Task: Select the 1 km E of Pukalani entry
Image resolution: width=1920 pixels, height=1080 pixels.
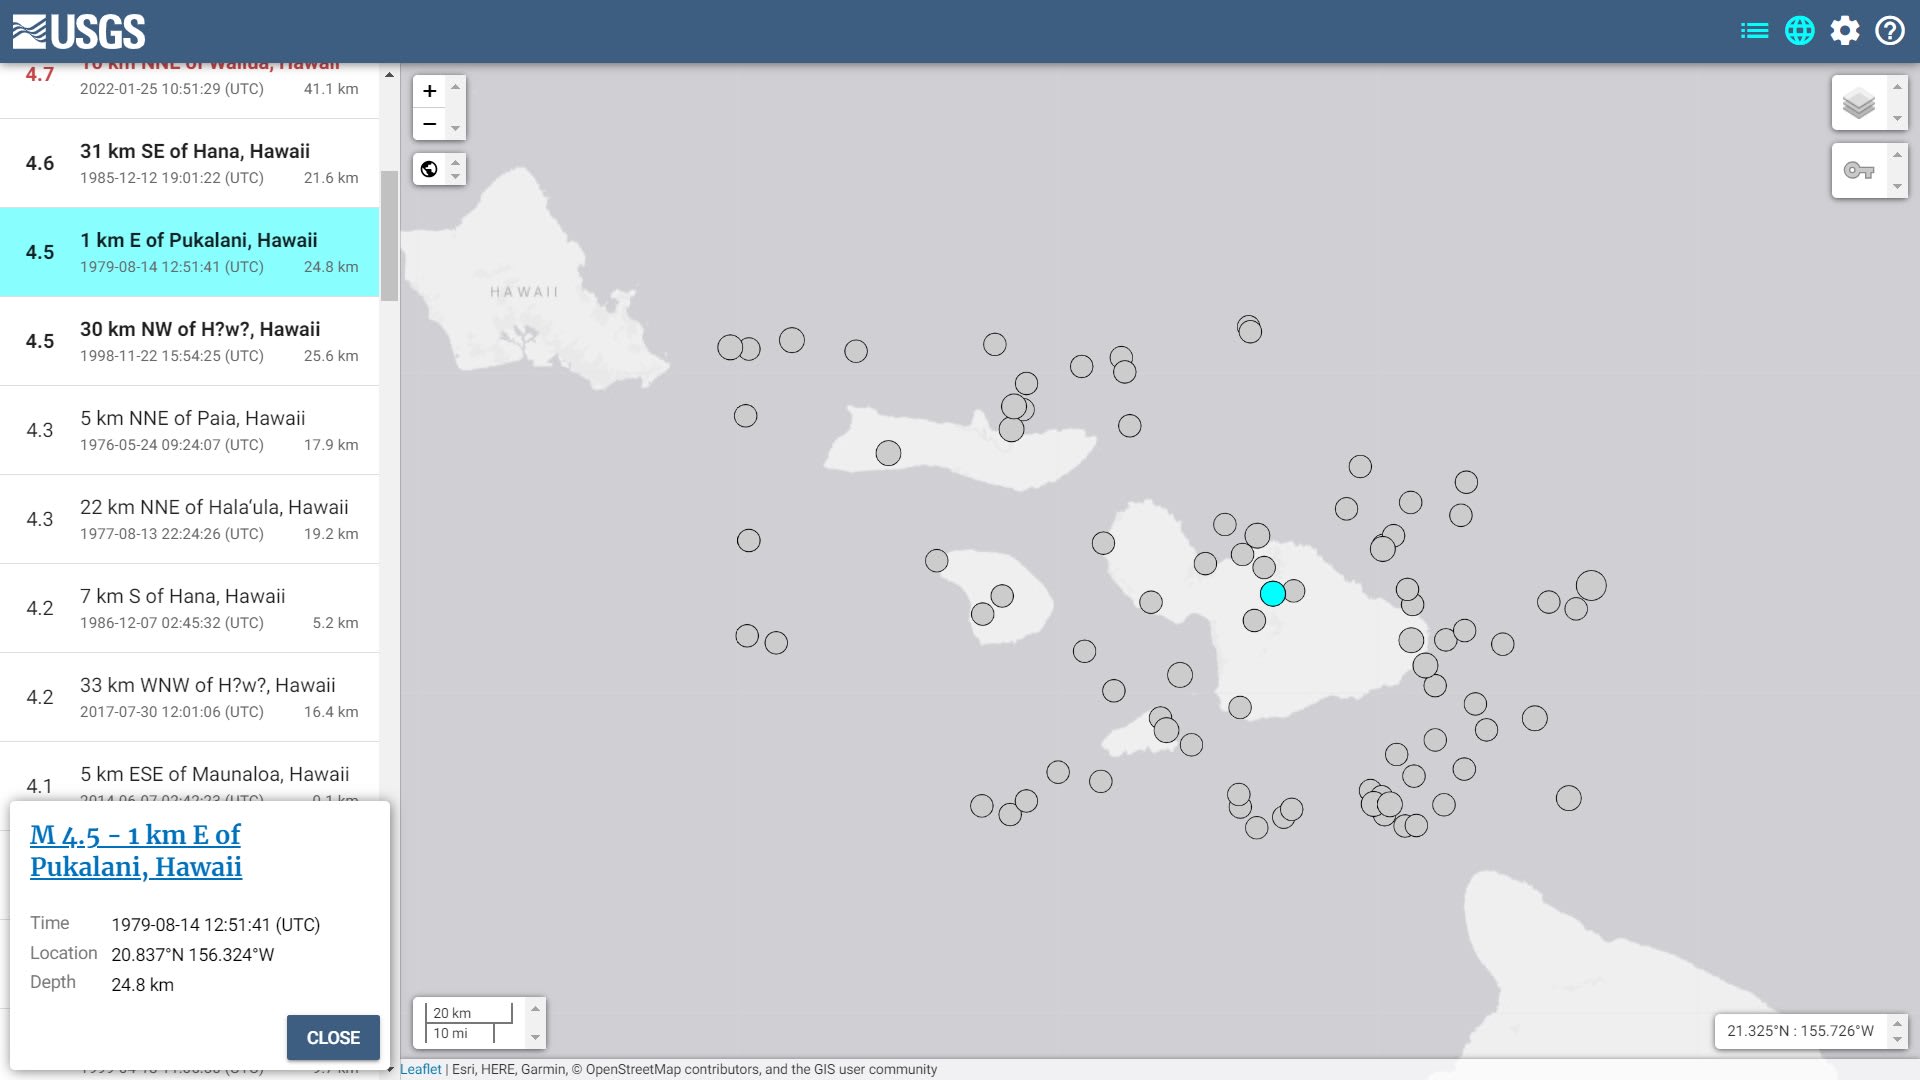Action: [x=189, y=252]
